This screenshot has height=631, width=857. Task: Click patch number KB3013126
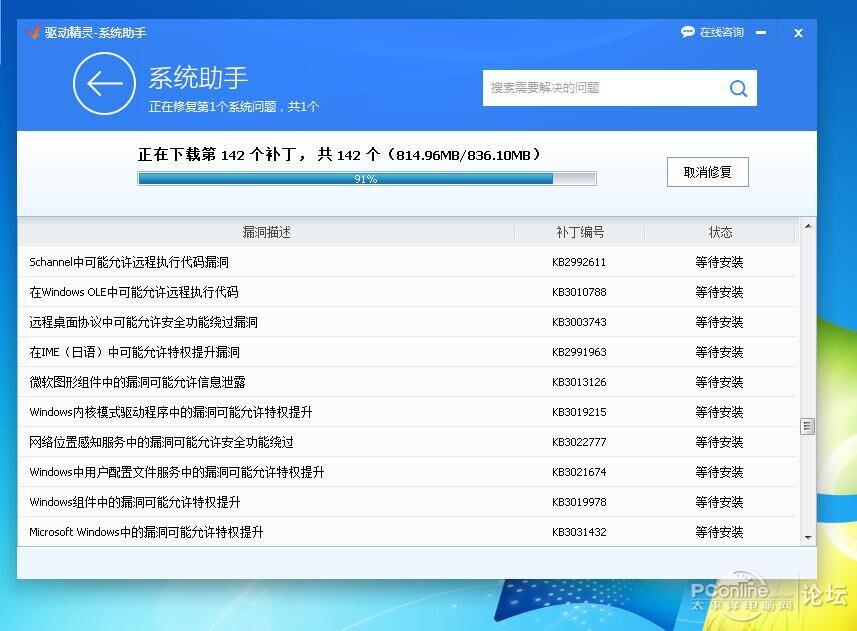tap(579, 382)
